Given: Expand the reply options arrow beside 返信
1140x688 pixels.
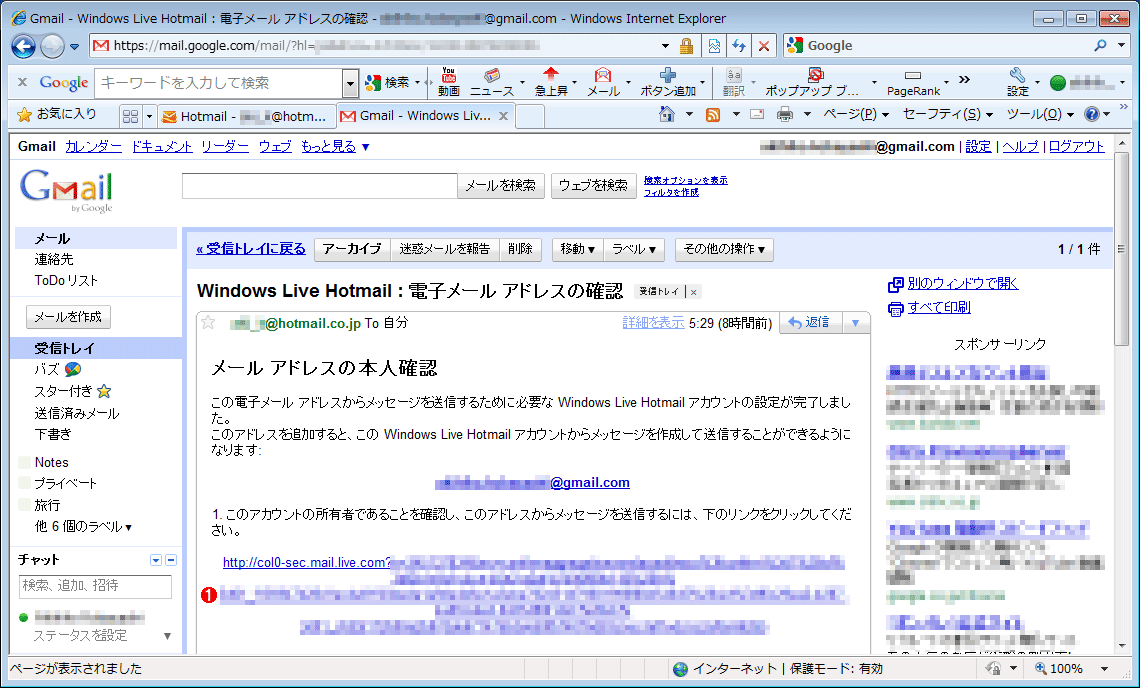Looking at the screenshot, I should (856, 322).
